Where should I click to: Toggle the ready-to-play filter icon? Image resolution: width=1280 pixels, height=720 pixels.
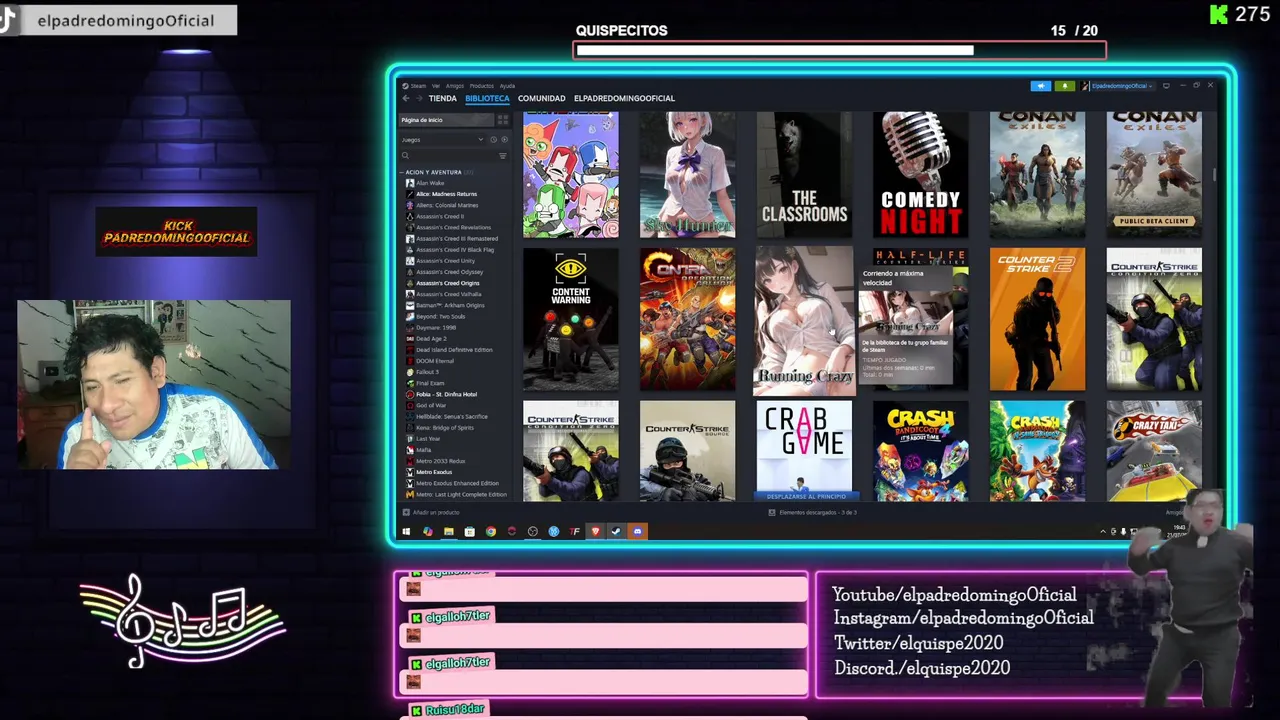504,140
